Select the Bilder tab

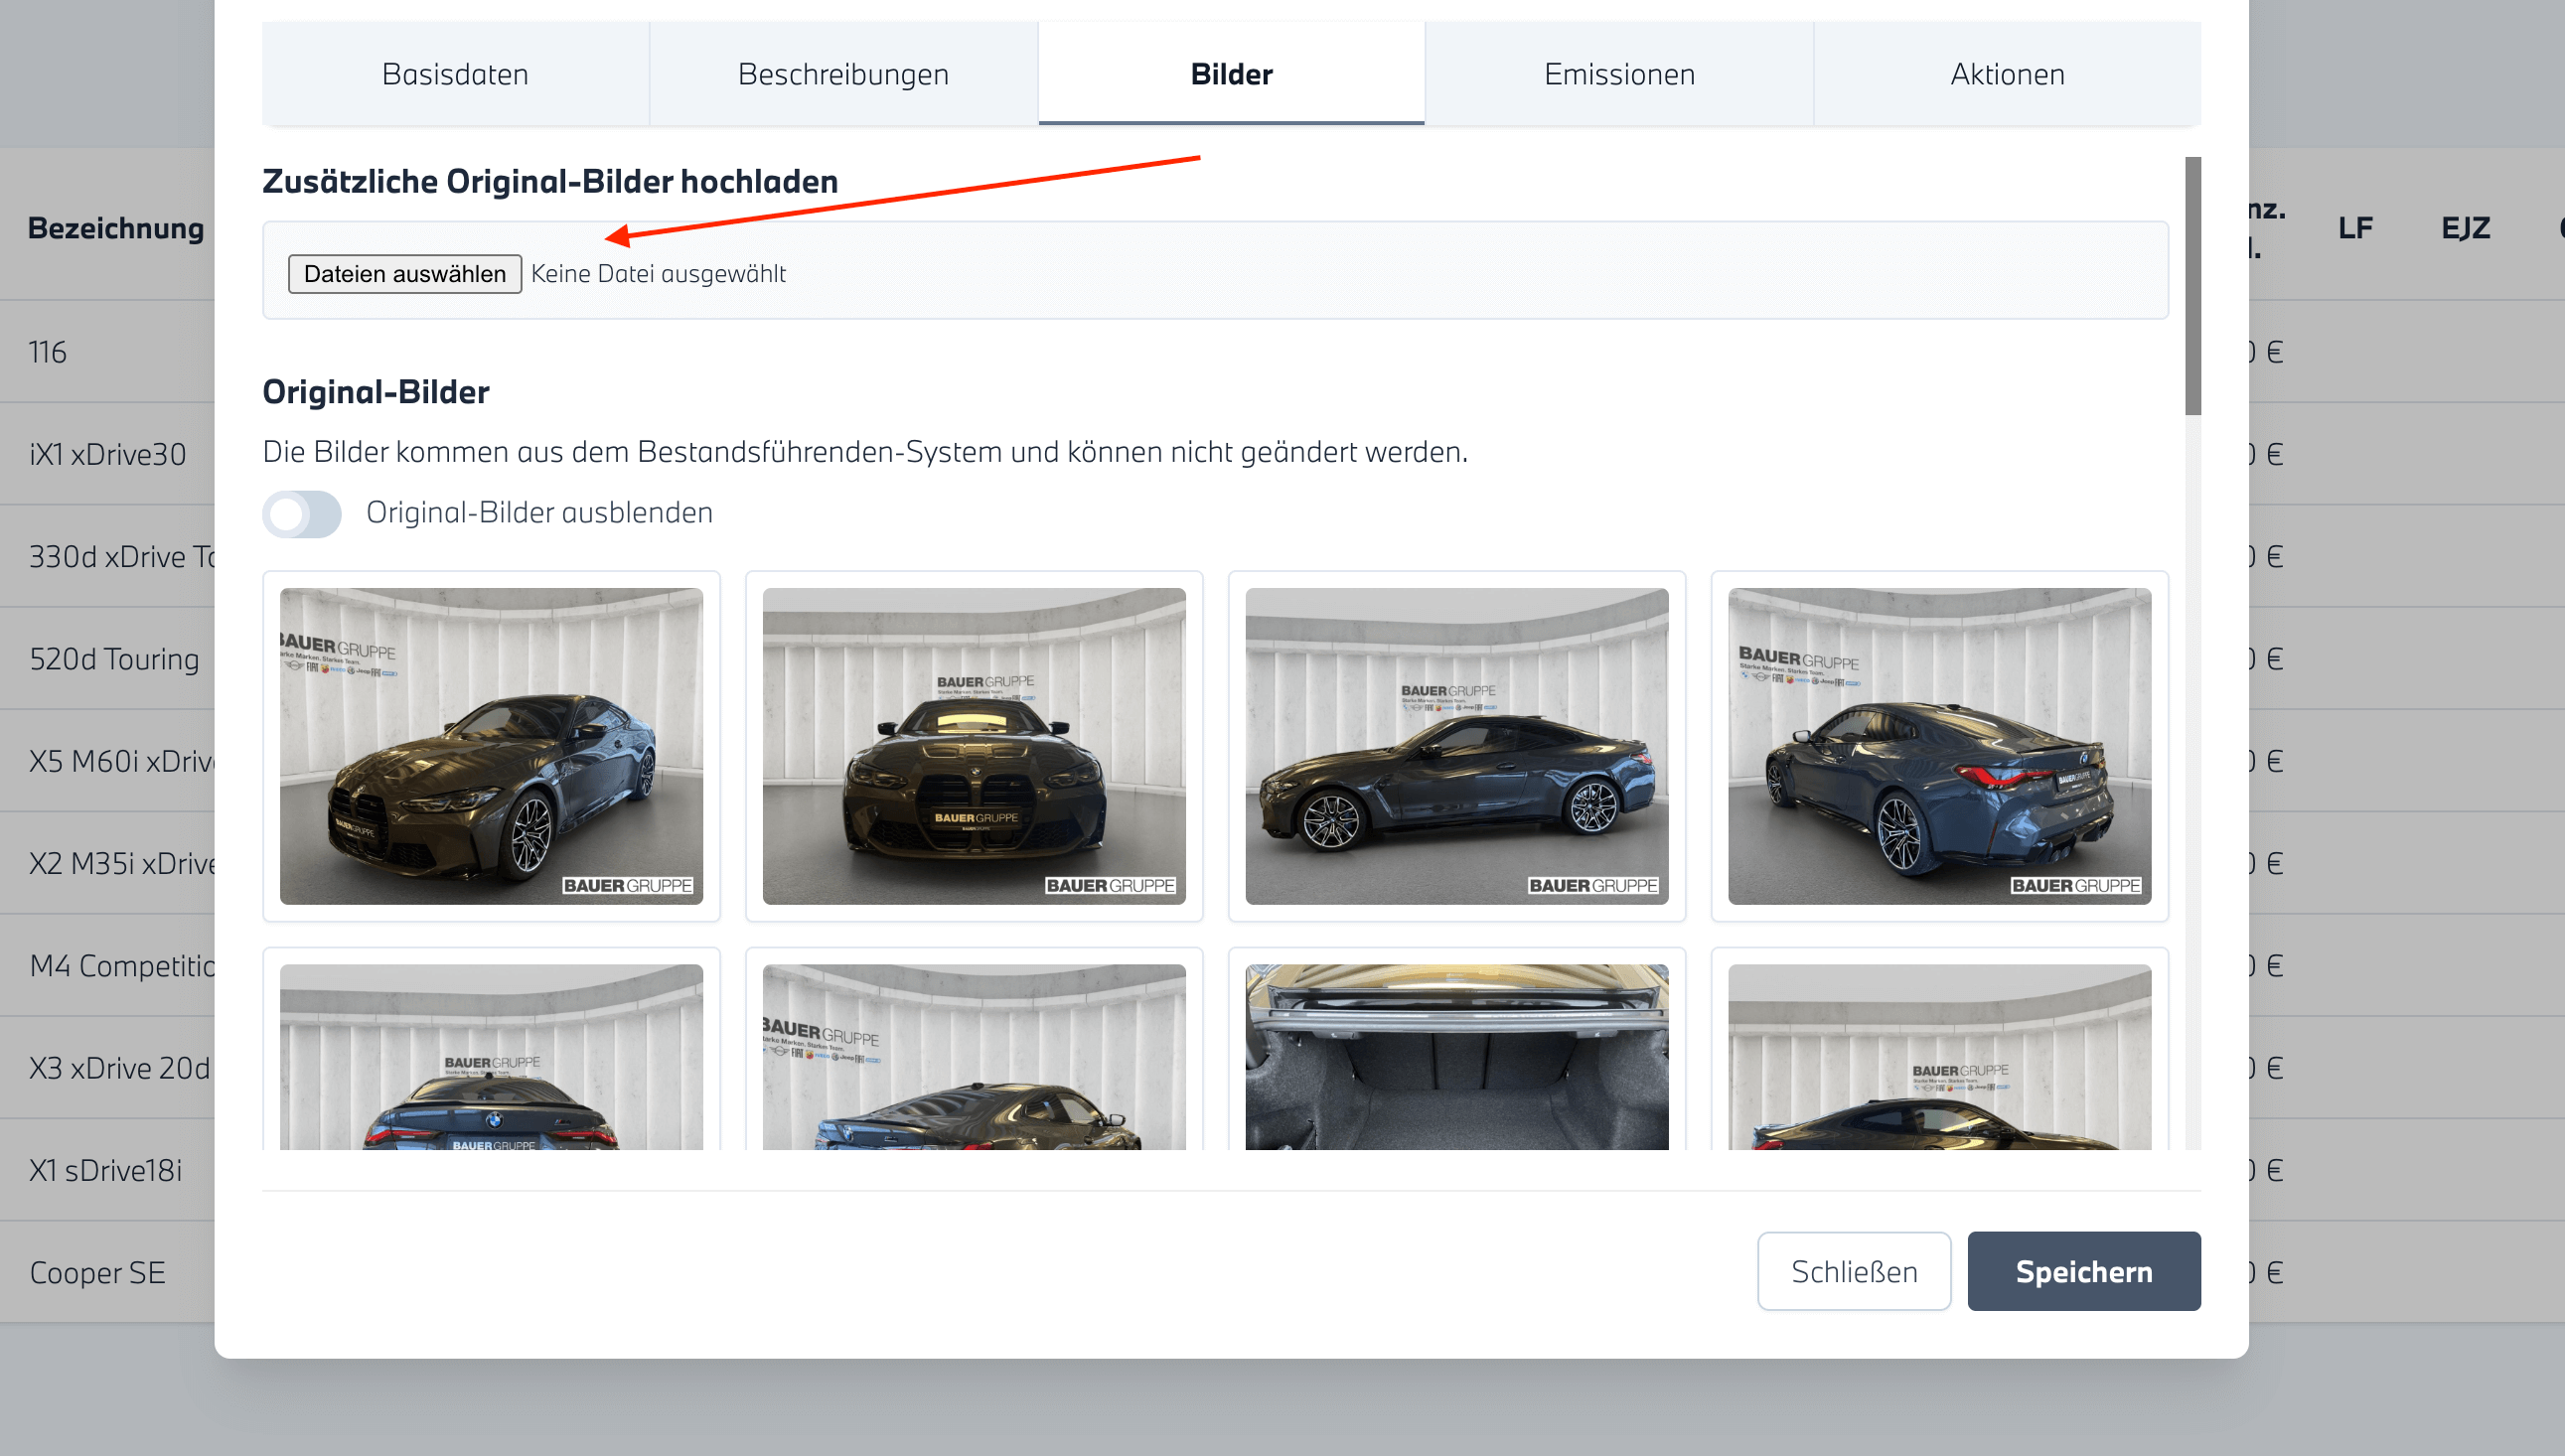point(1231,74)
